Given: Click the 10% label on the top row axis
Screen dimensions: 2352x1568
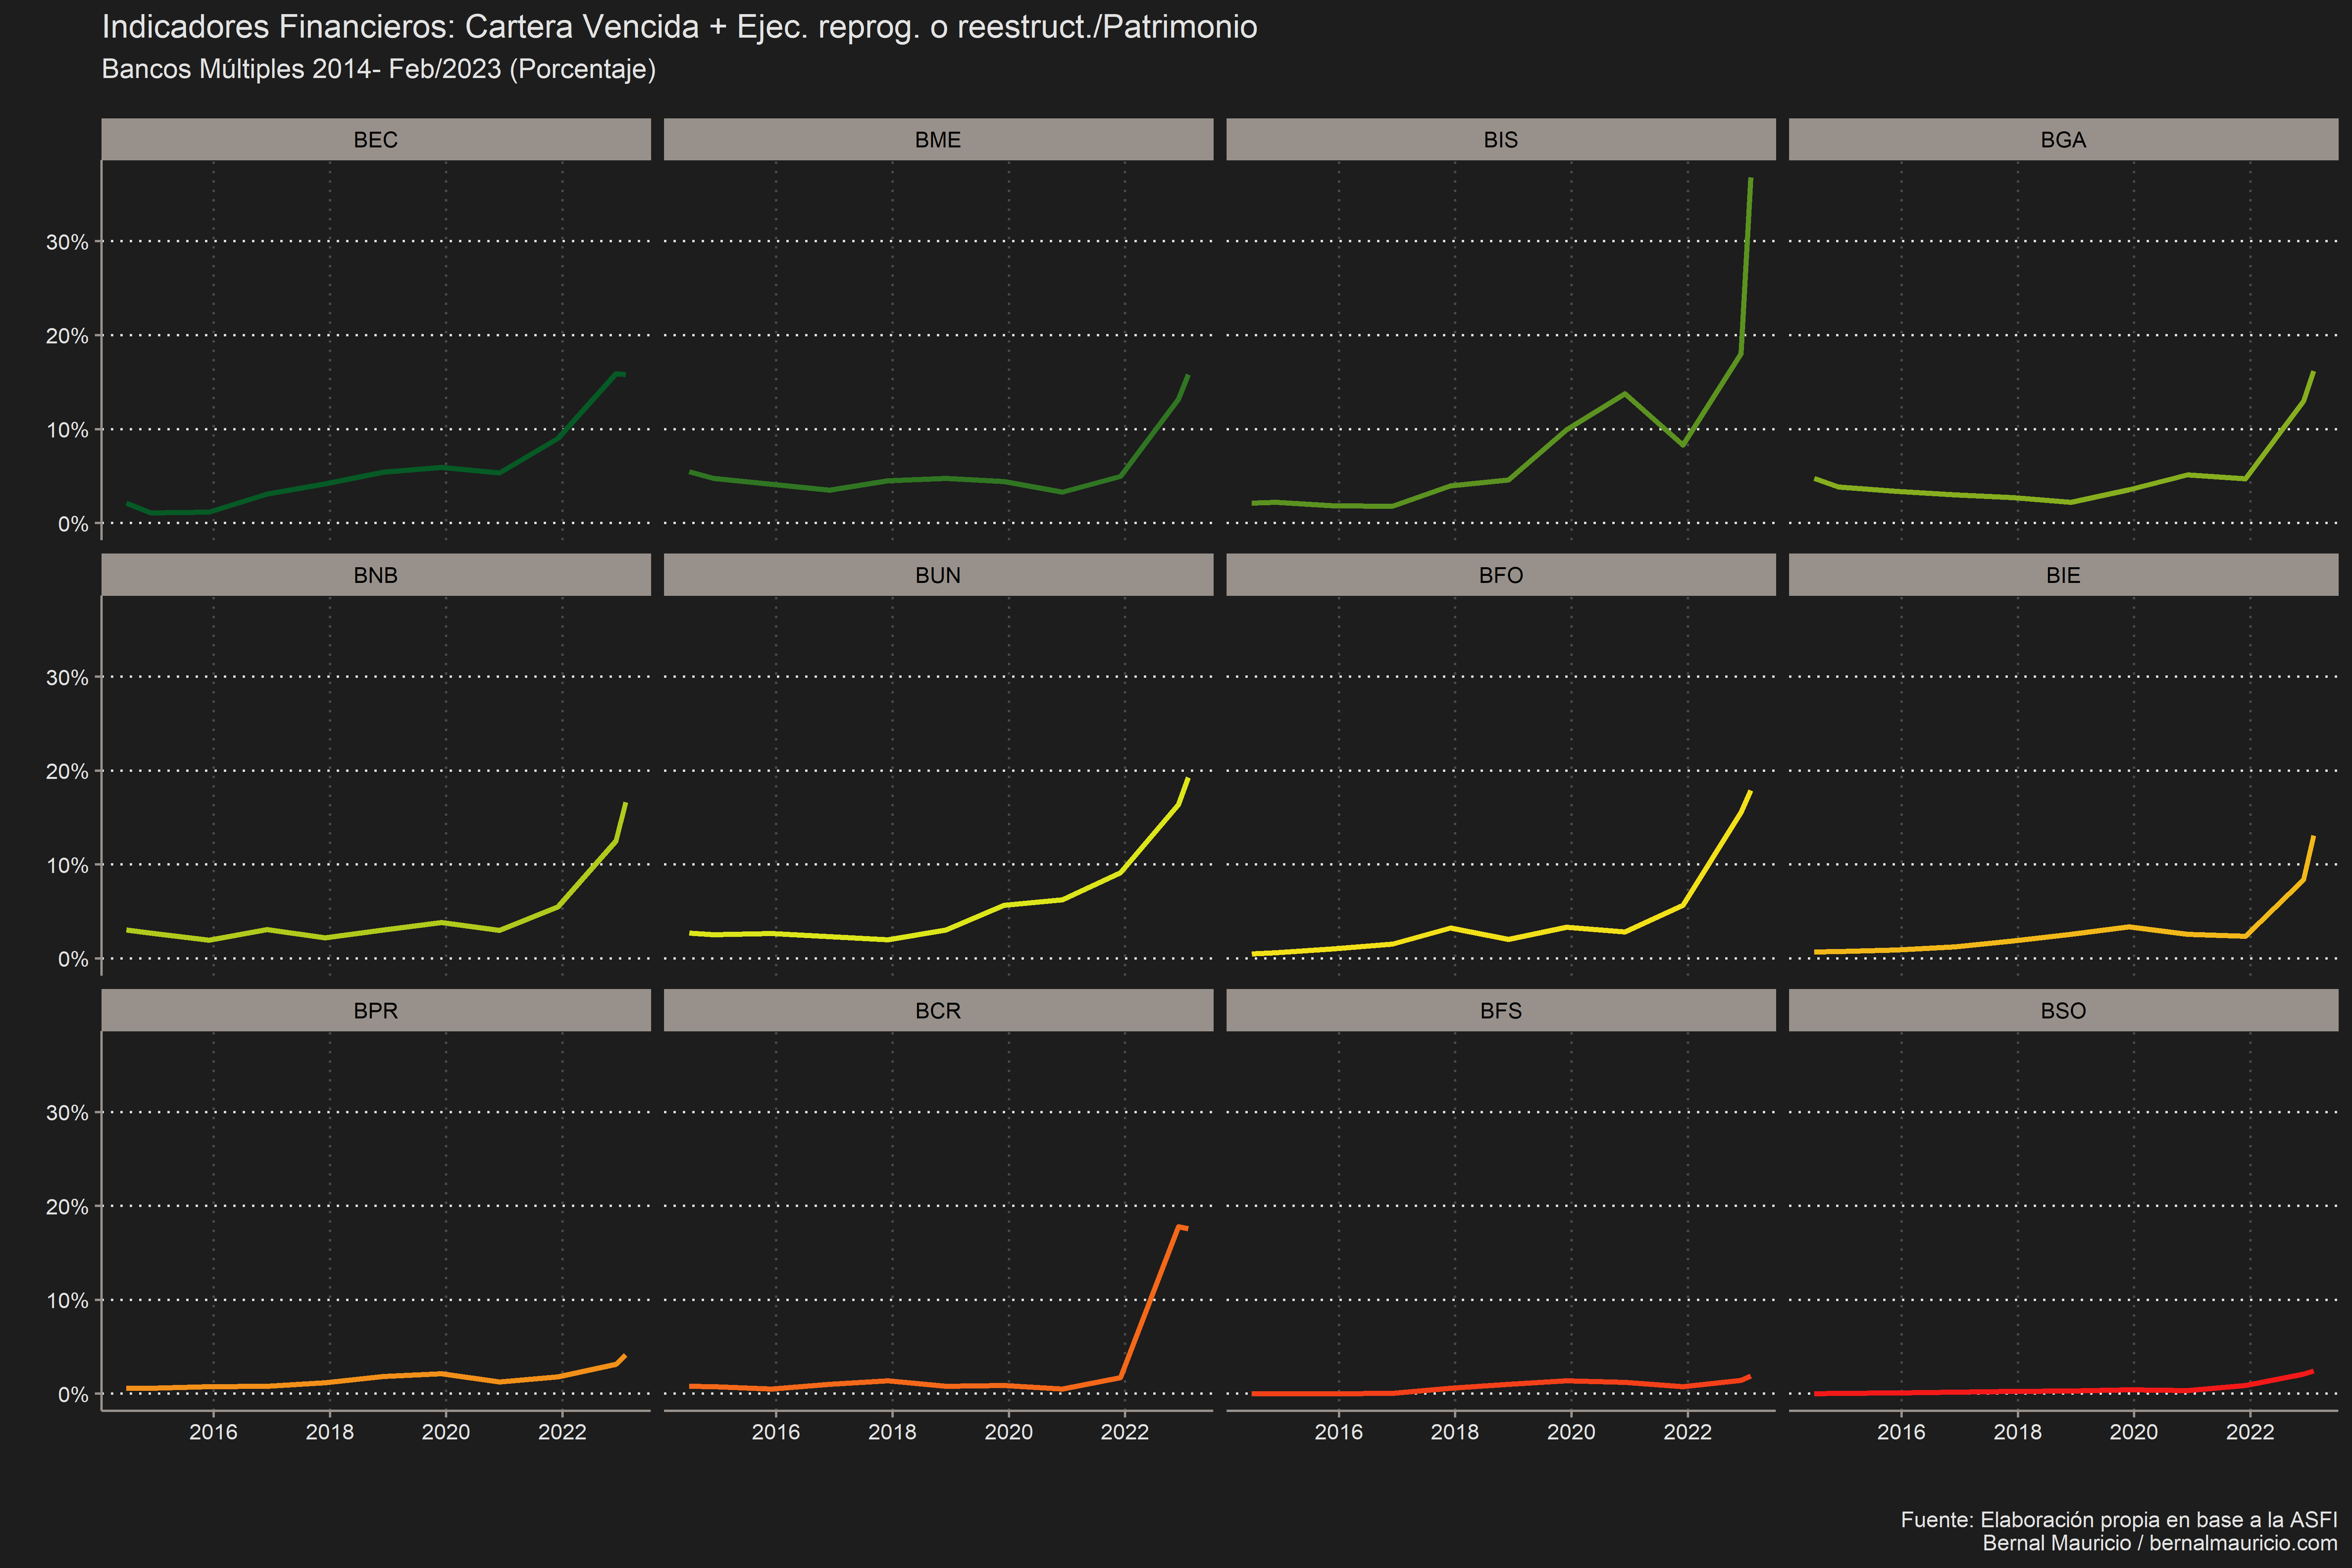Looking at the screenshot, I should pos(67,430).
